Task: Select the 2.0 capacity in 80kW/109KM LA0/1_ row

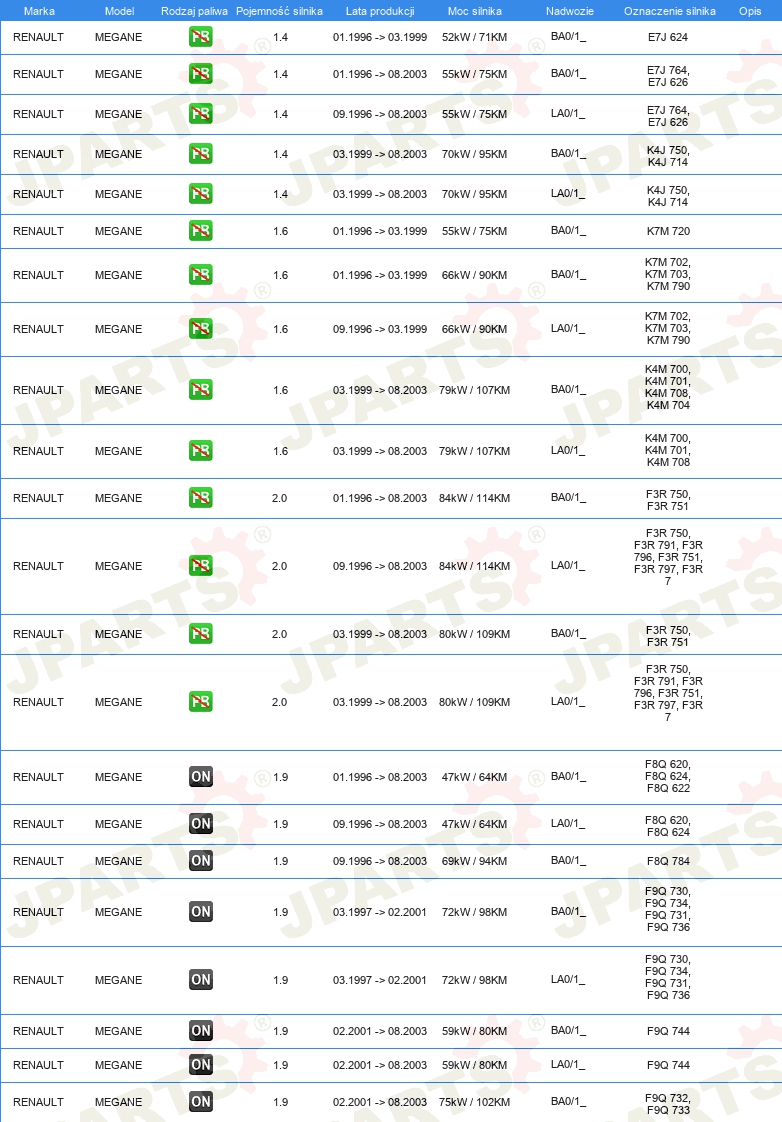Action: pyautogui.click(x=280, y=702)
